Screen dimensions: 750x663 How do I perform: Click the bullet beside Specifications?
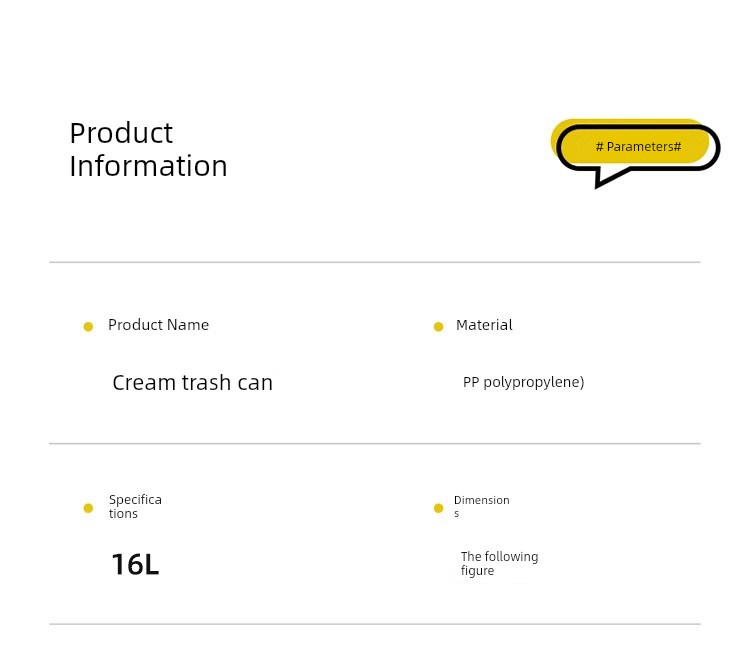tap(88, 508)
